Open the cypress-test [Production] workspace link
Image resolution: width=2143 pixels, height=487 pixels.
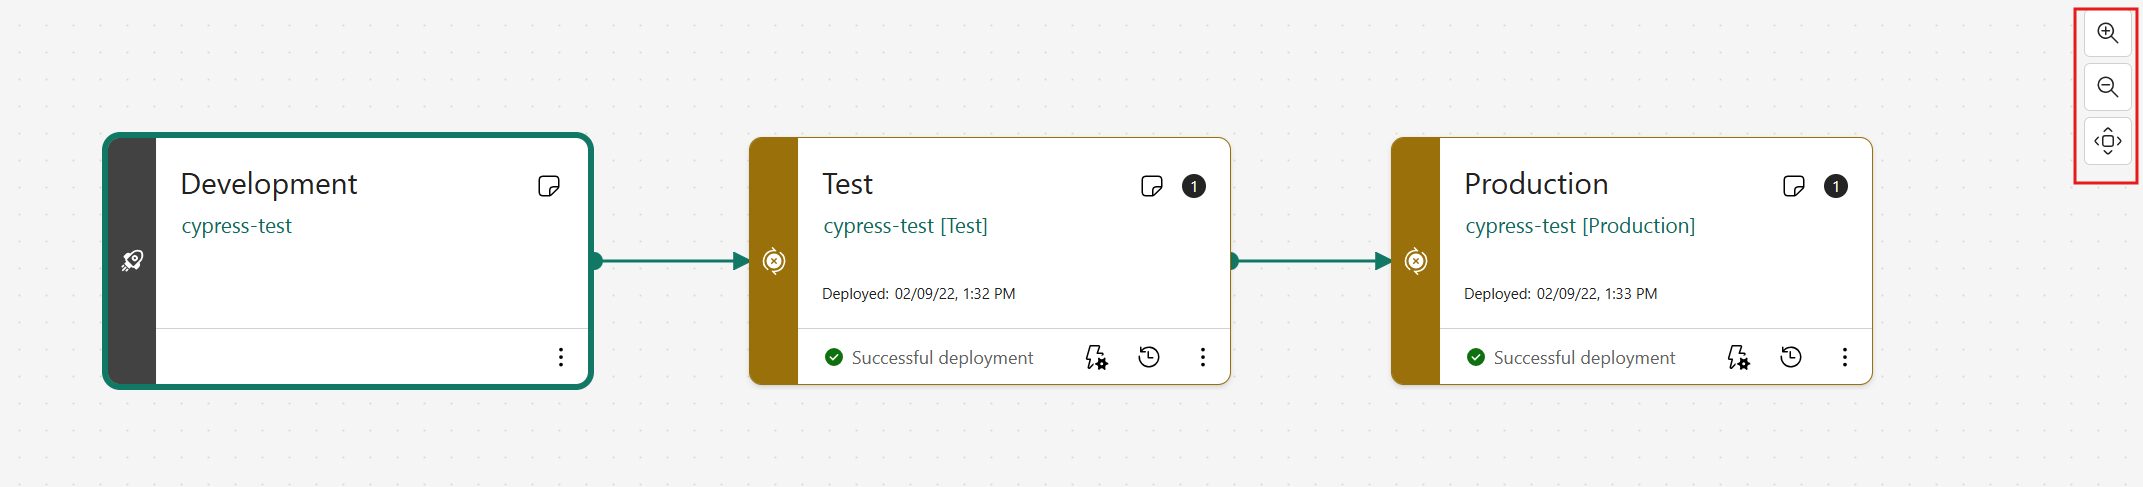[x=1580, y=226]
